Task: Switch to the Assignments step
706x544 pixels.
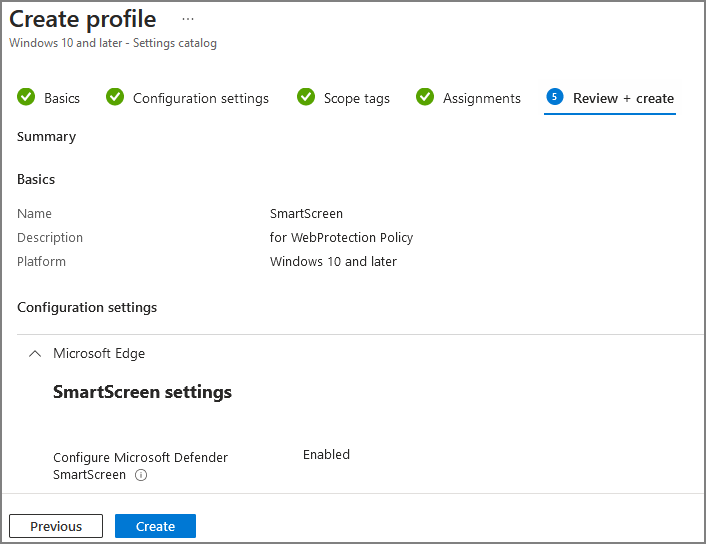Action: [x=468, y=98]
